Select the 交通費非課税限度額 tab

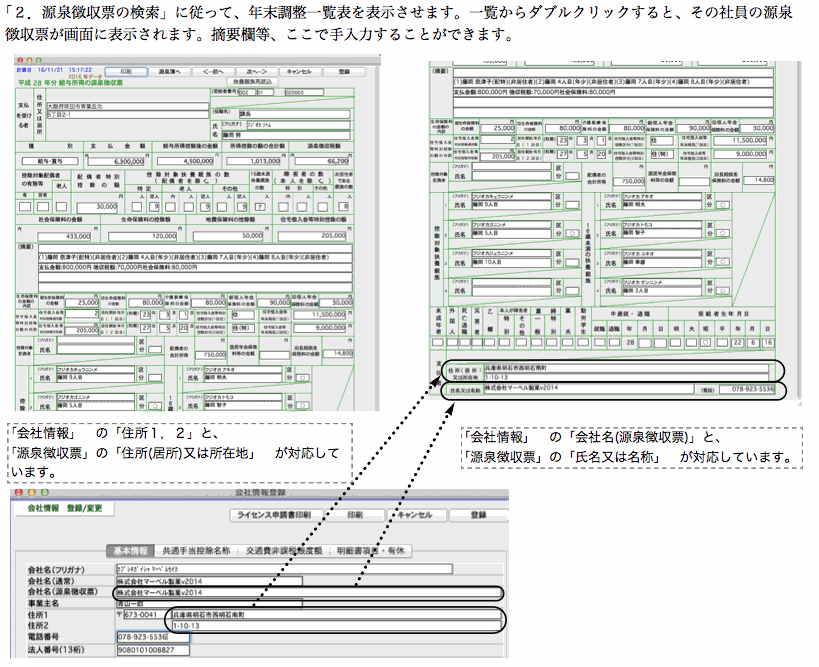(x=276, y=550)
